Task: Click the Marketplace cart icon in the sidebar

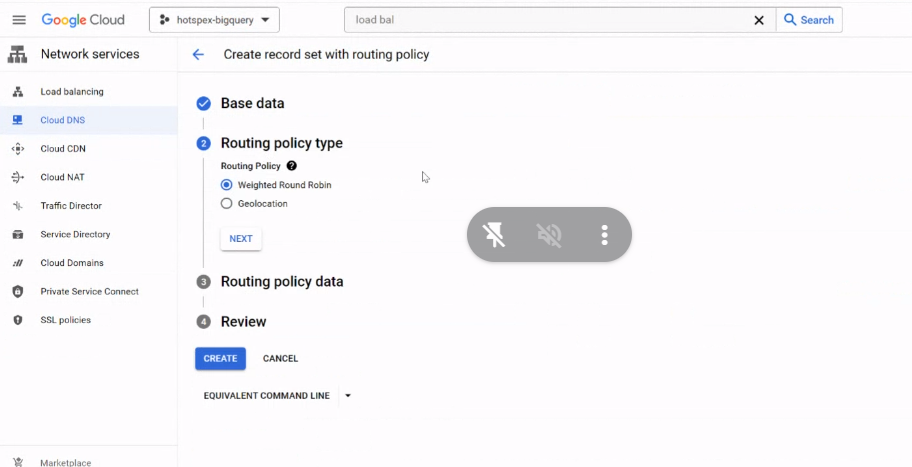Action: coord(18,462)
